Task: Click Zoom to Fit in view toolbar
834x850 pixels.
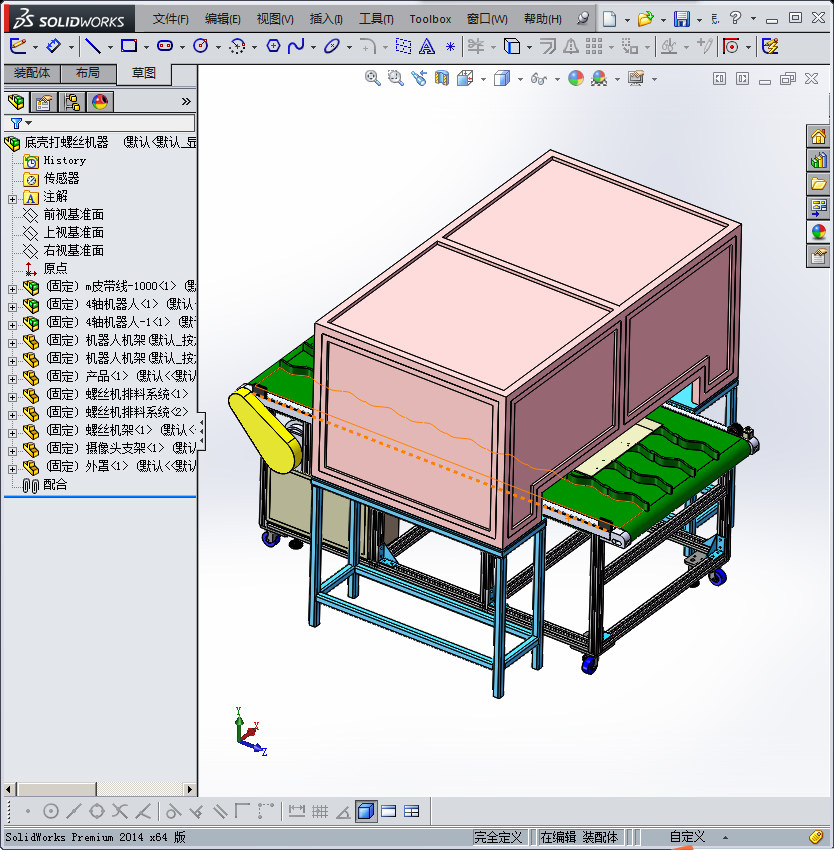Action: pos(373,79)
